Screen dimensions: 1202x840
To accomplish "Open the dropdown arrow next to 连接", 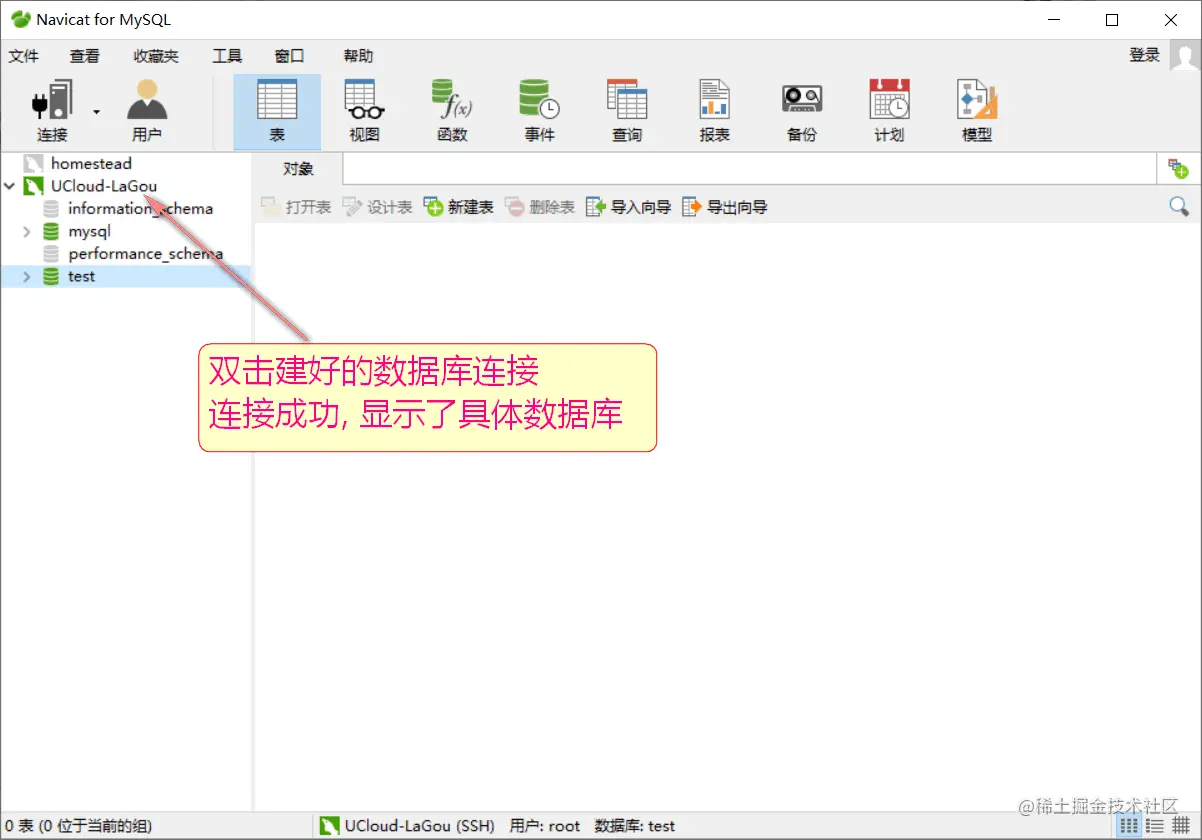I will [97, 111].
